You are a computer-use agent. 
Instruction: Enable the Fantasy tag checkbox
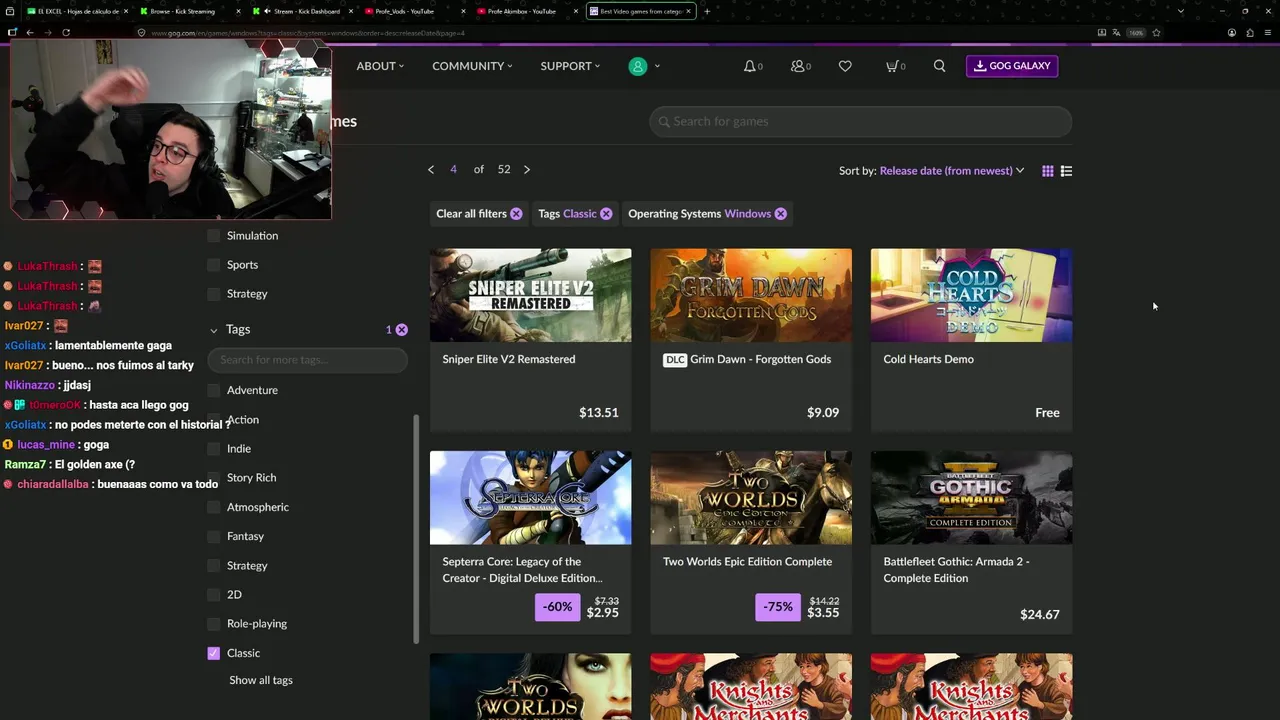point(213,536)
